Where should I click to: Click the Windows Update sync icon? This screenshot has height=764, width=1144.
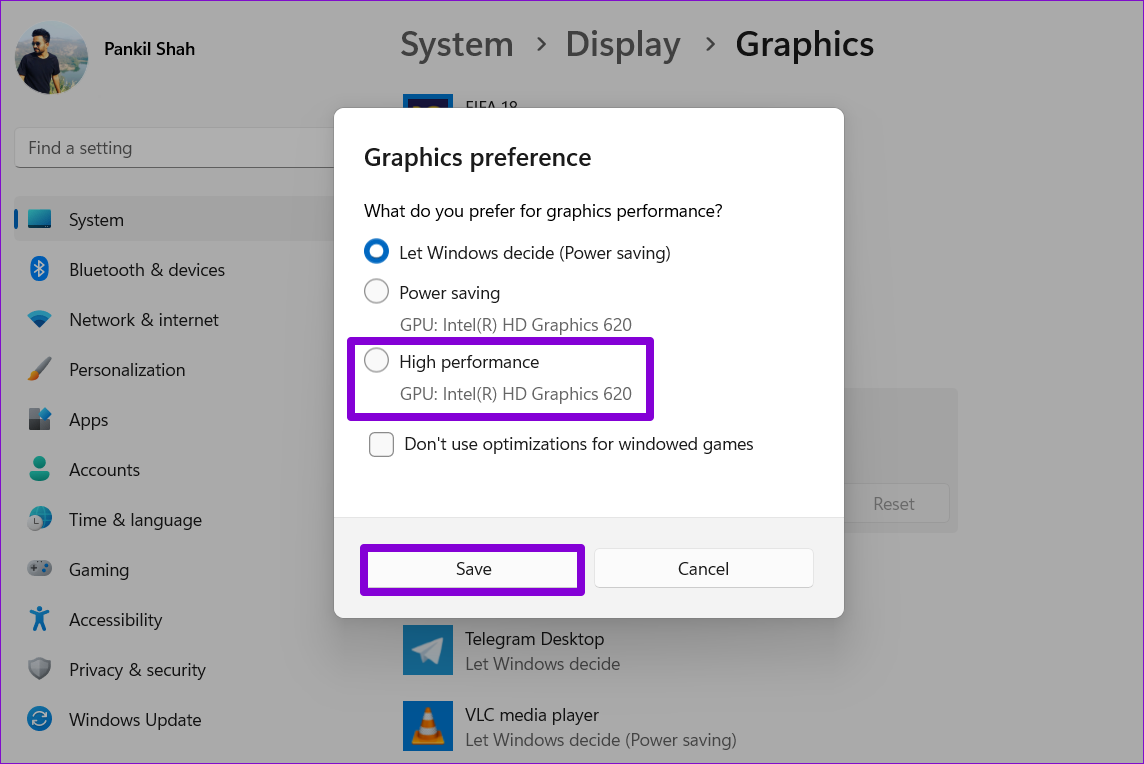pos(40,719)
